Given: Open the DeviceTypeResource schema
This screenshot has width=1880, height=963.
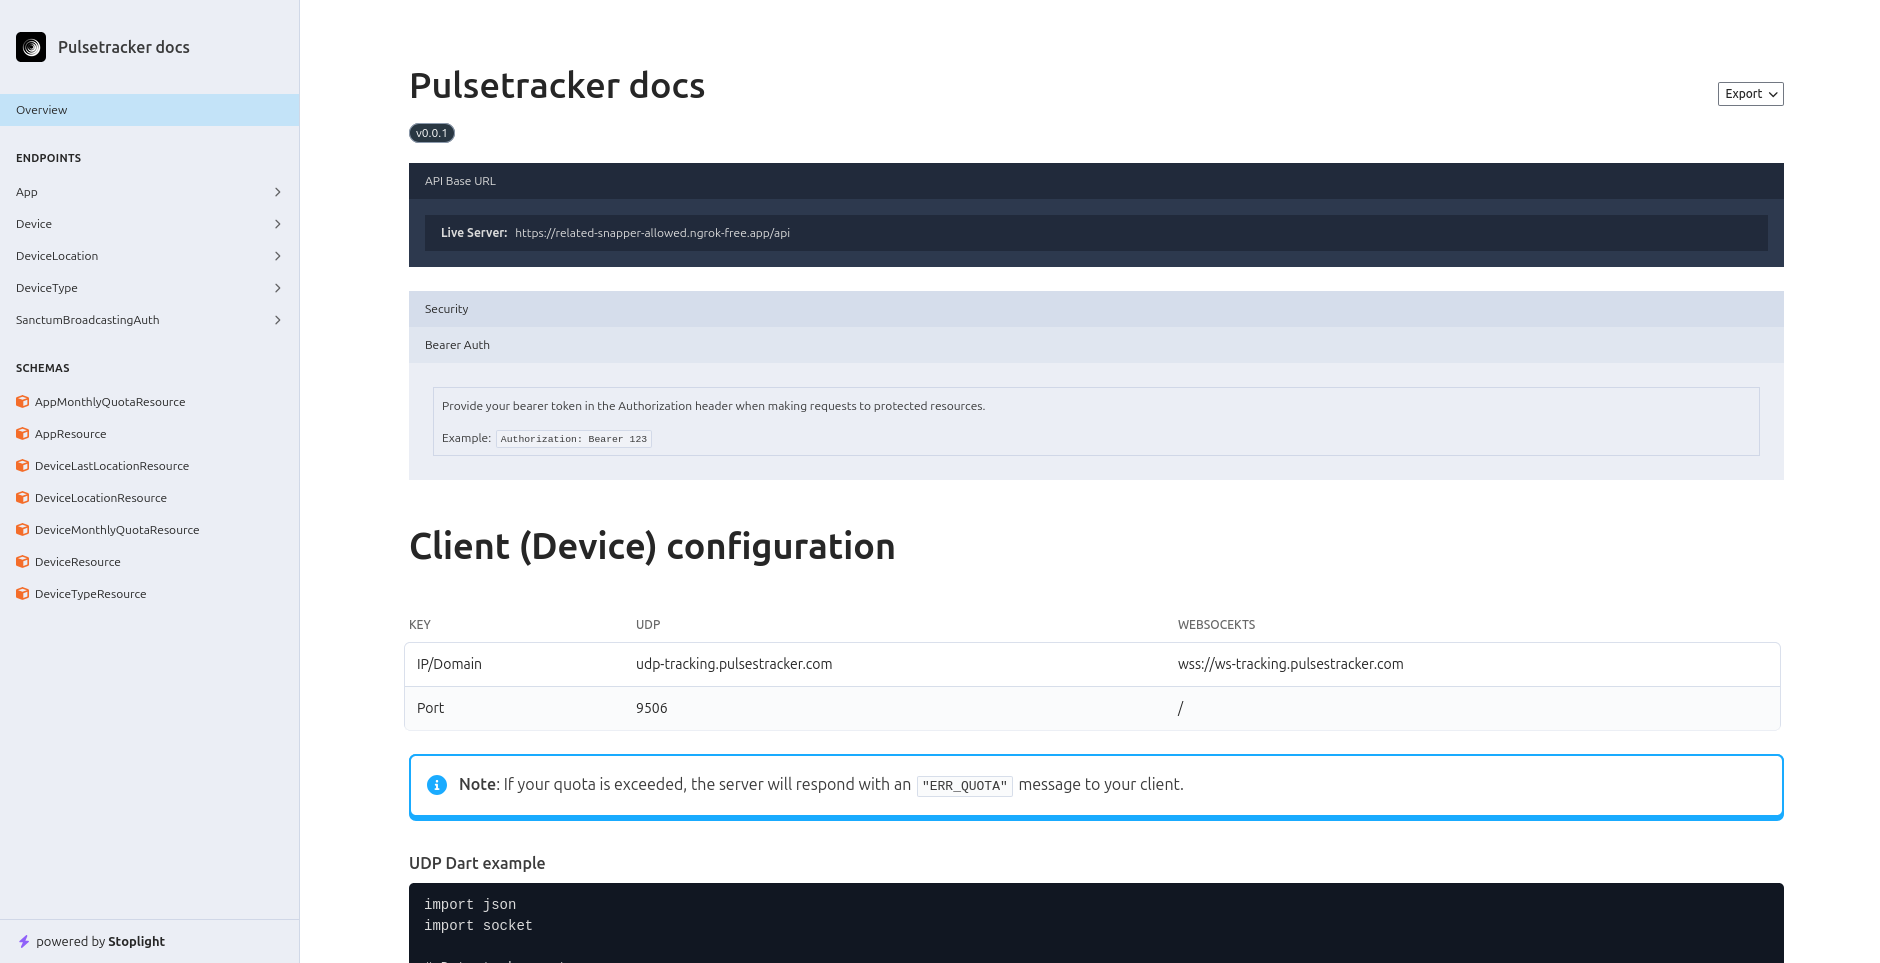Looking at the screenshot, I should (149, 594).
